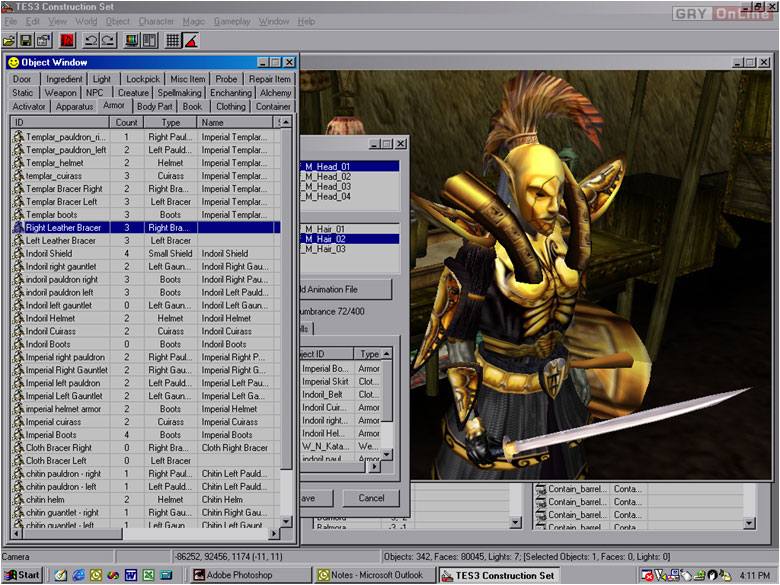The width and height of the screenshot is (780, 585).
Task: Select the Left Leather Bracer row
Action: (x=146, y=240)
